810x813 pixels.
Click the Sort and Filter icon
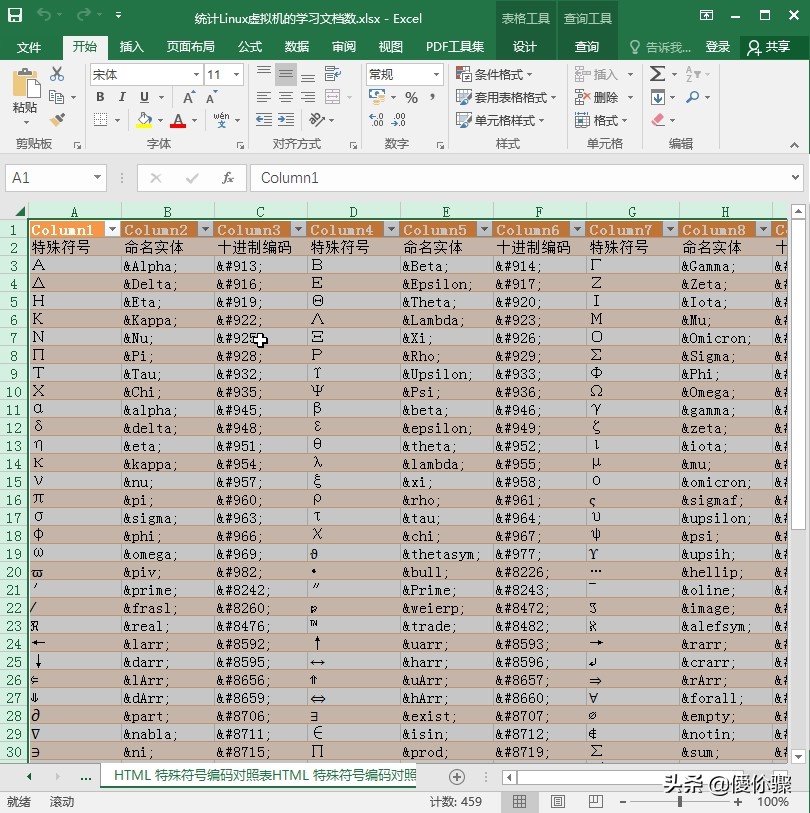click(693, 74)
